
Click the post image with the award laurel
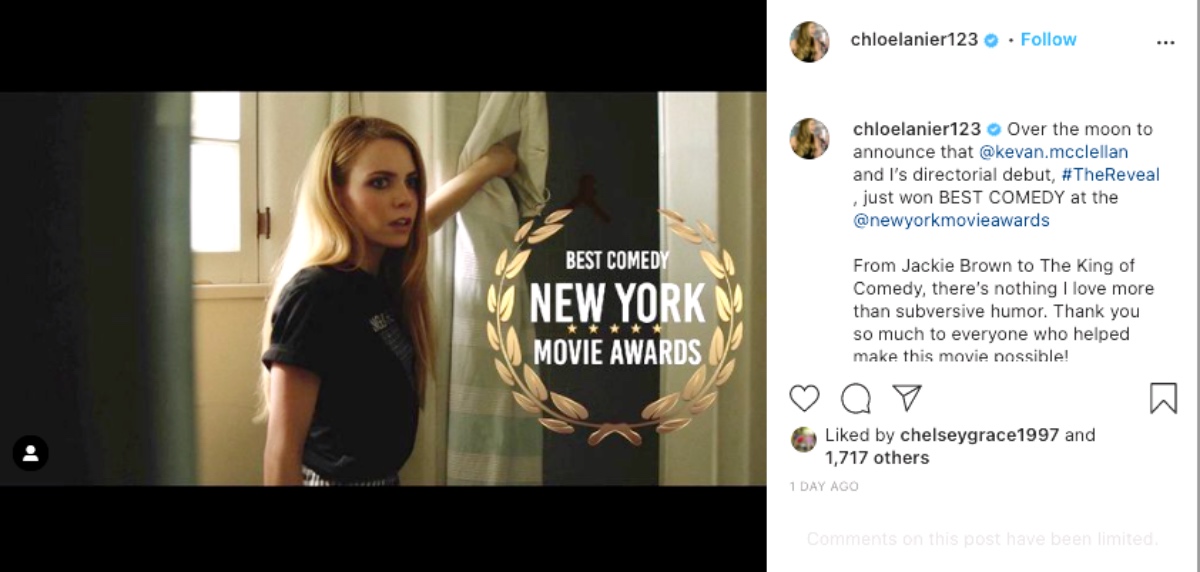tap(383, 288)
